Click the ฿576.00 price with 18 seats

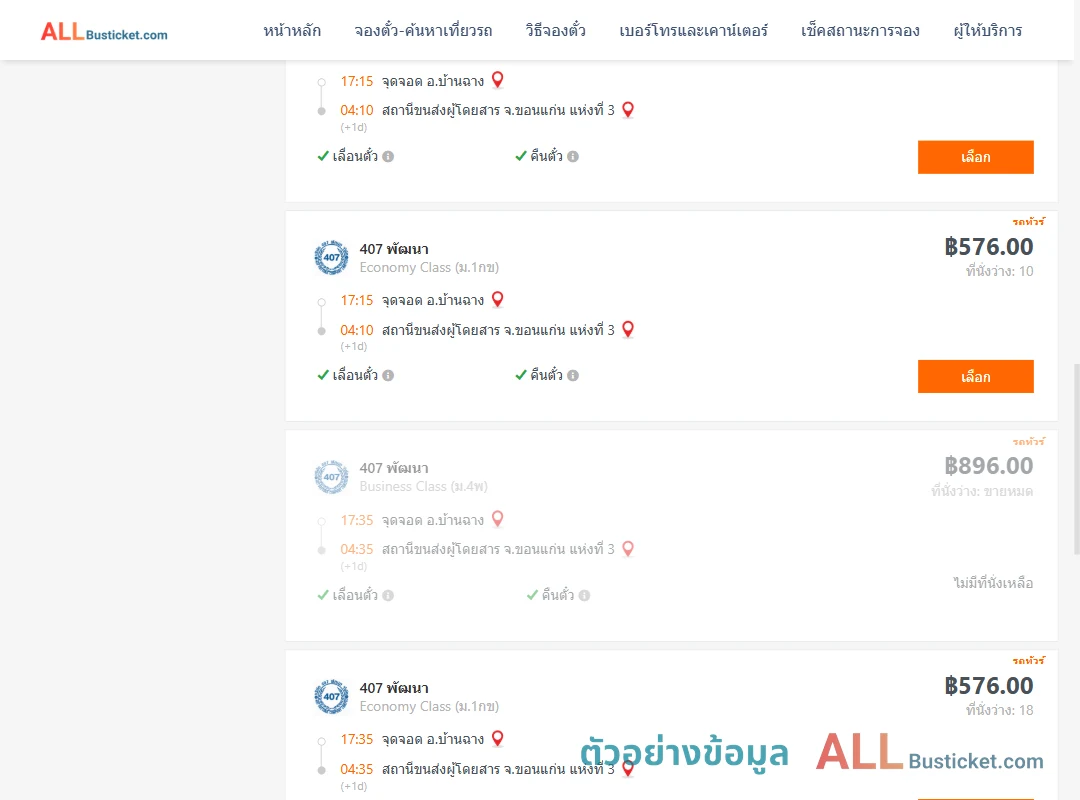click(988, 685)
